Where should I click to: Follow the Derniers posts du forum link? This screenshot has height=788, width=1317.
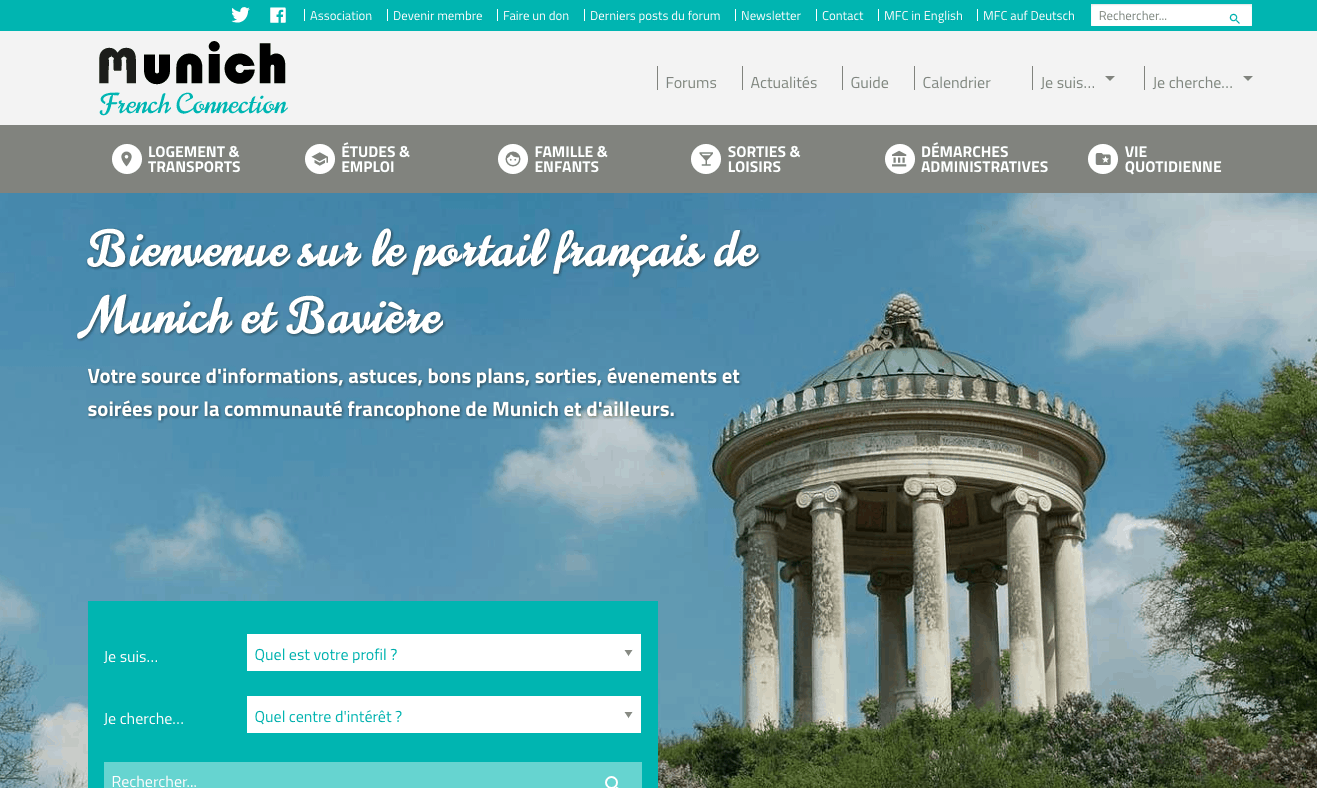655,16
